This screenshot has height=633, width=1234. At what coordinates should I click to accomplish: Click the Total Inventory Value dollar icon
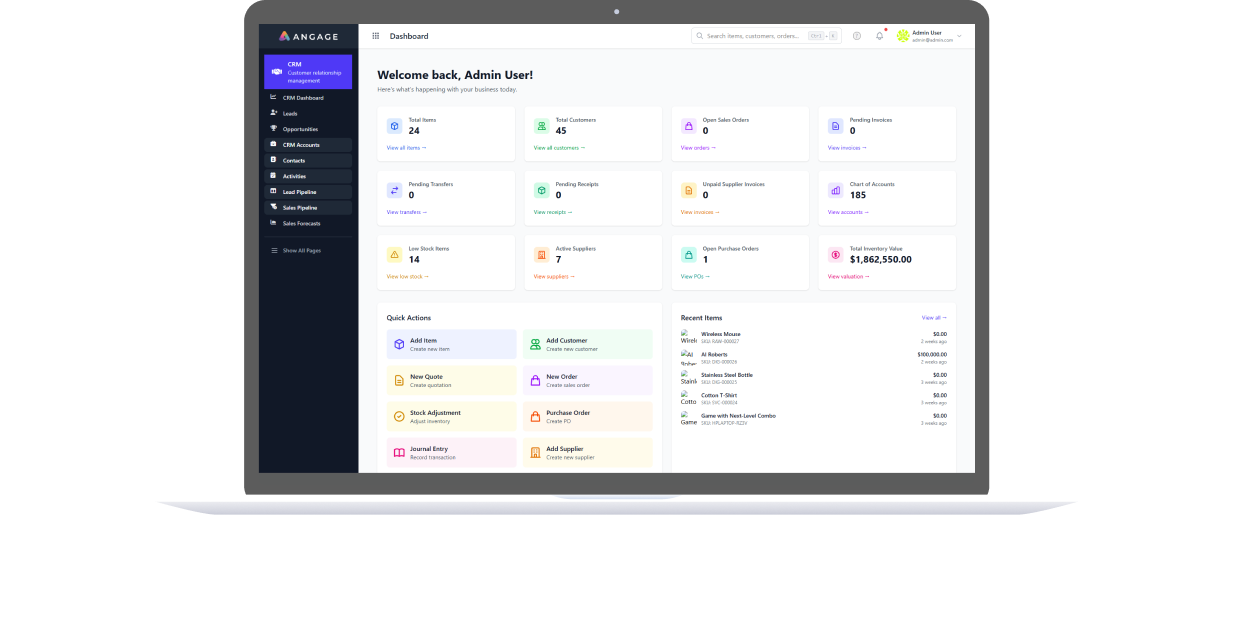(x=835, y=255)
